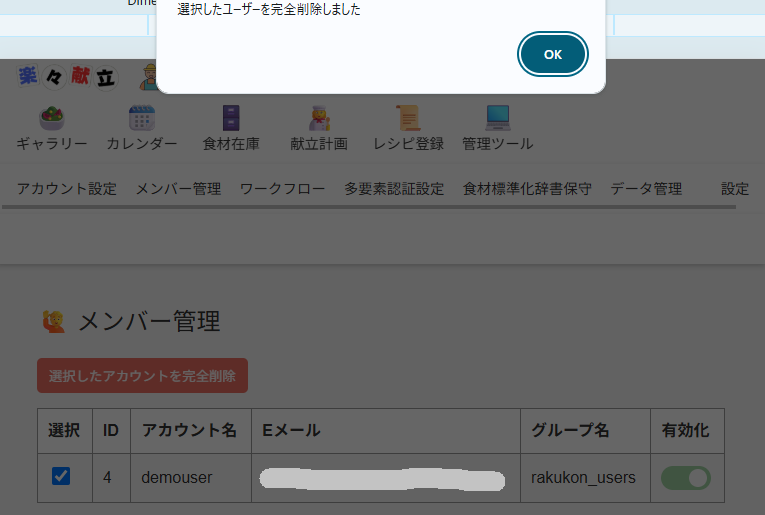Image resolution: width=765 pixels, height=515 pixels.
Task: Click the 管理ツール menu label
Action: click(498, 144)
